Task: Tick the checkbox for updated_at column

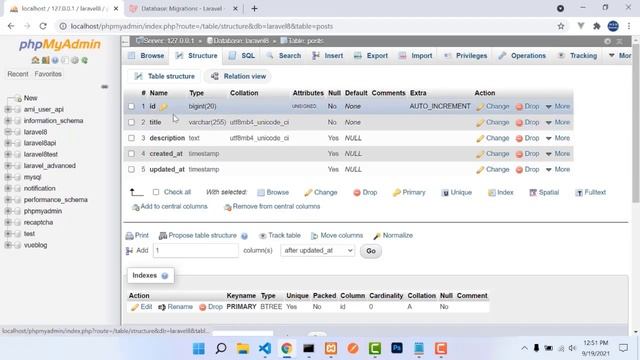Action: 131,169
